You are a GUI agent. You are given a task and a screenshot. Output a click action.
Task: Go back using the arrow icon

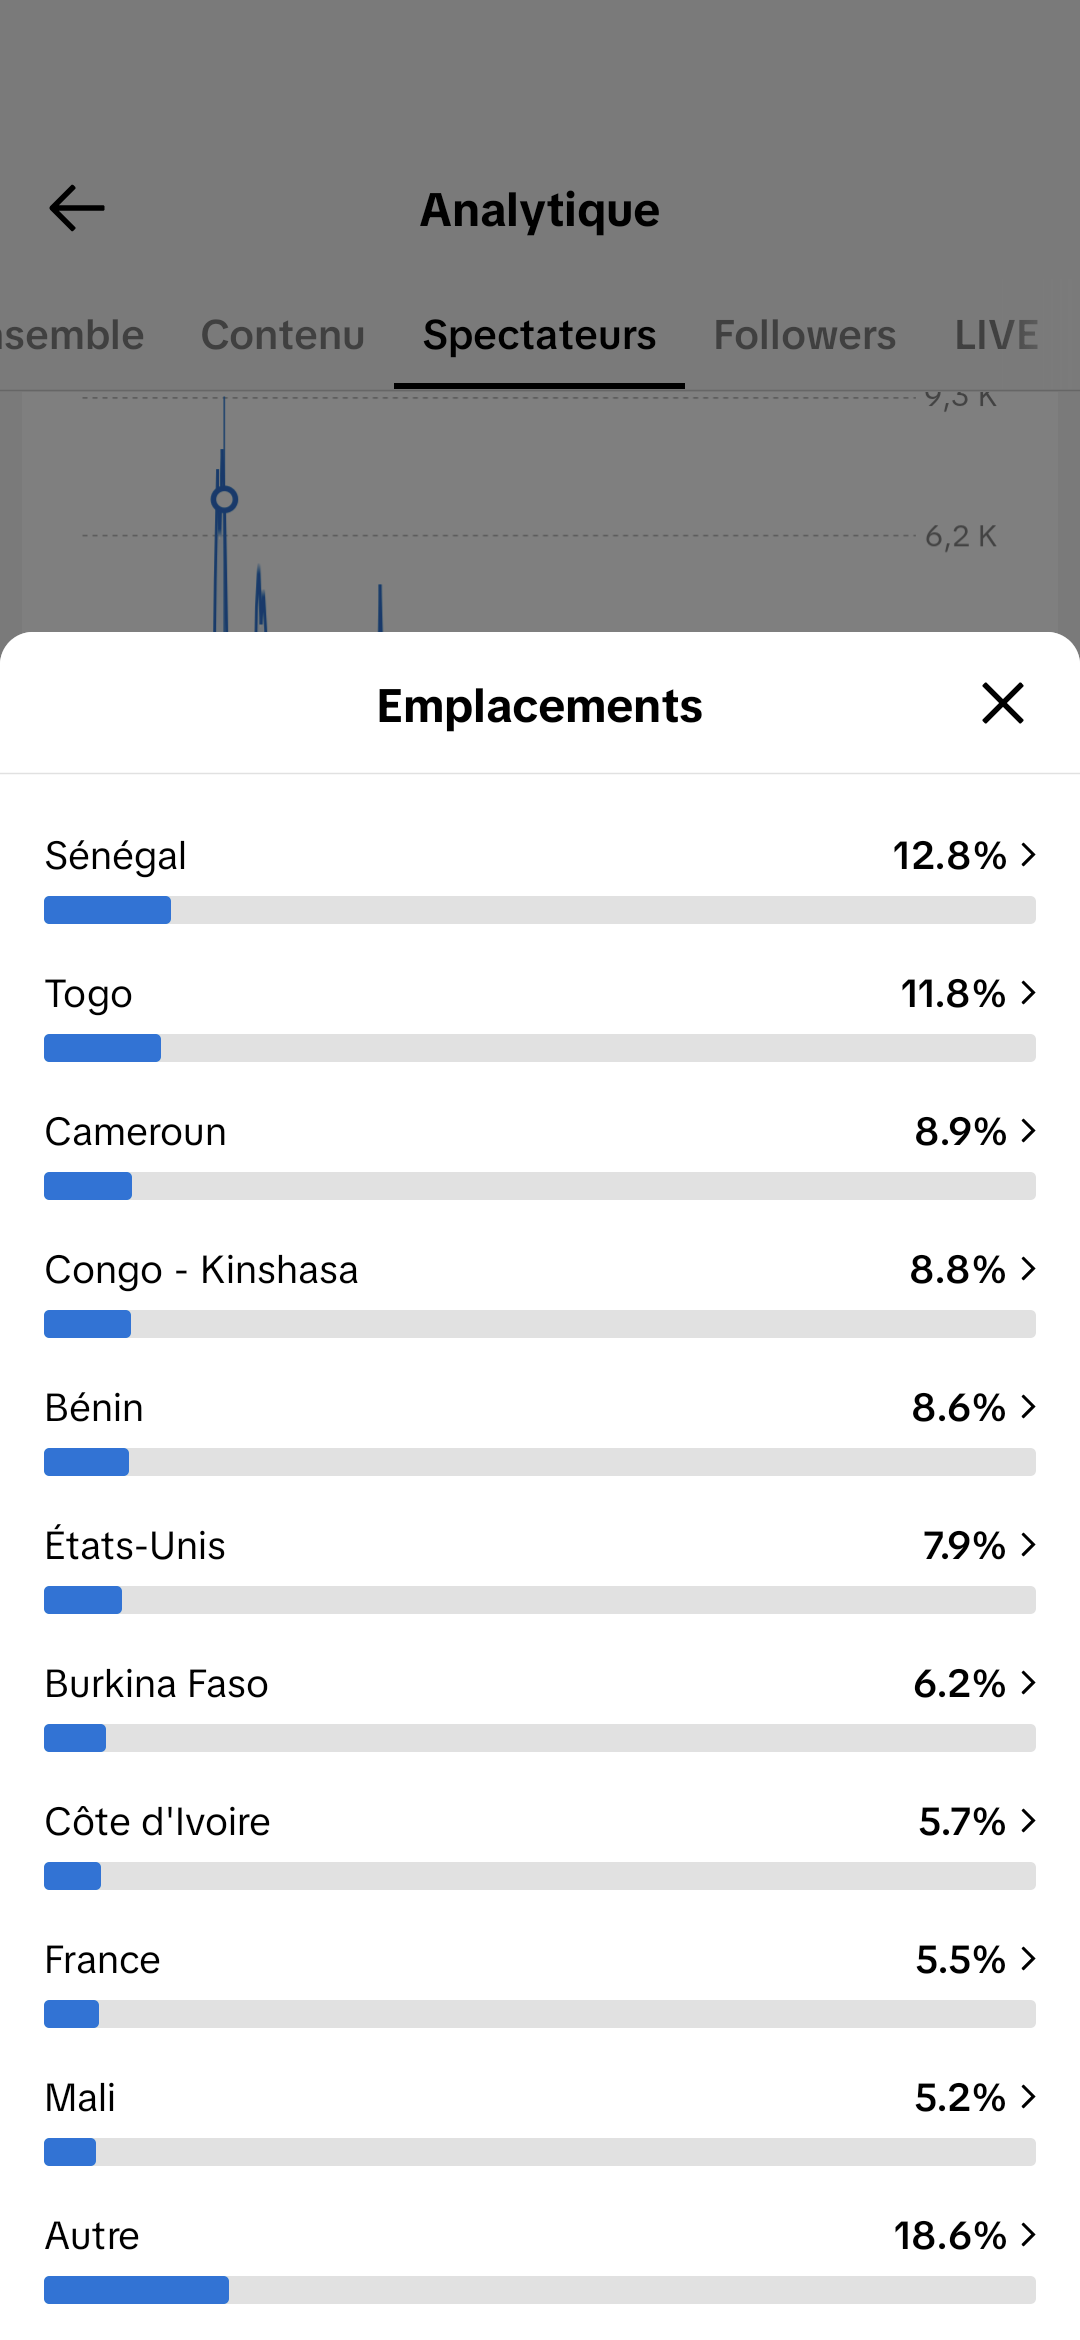[x=77, y=208]
